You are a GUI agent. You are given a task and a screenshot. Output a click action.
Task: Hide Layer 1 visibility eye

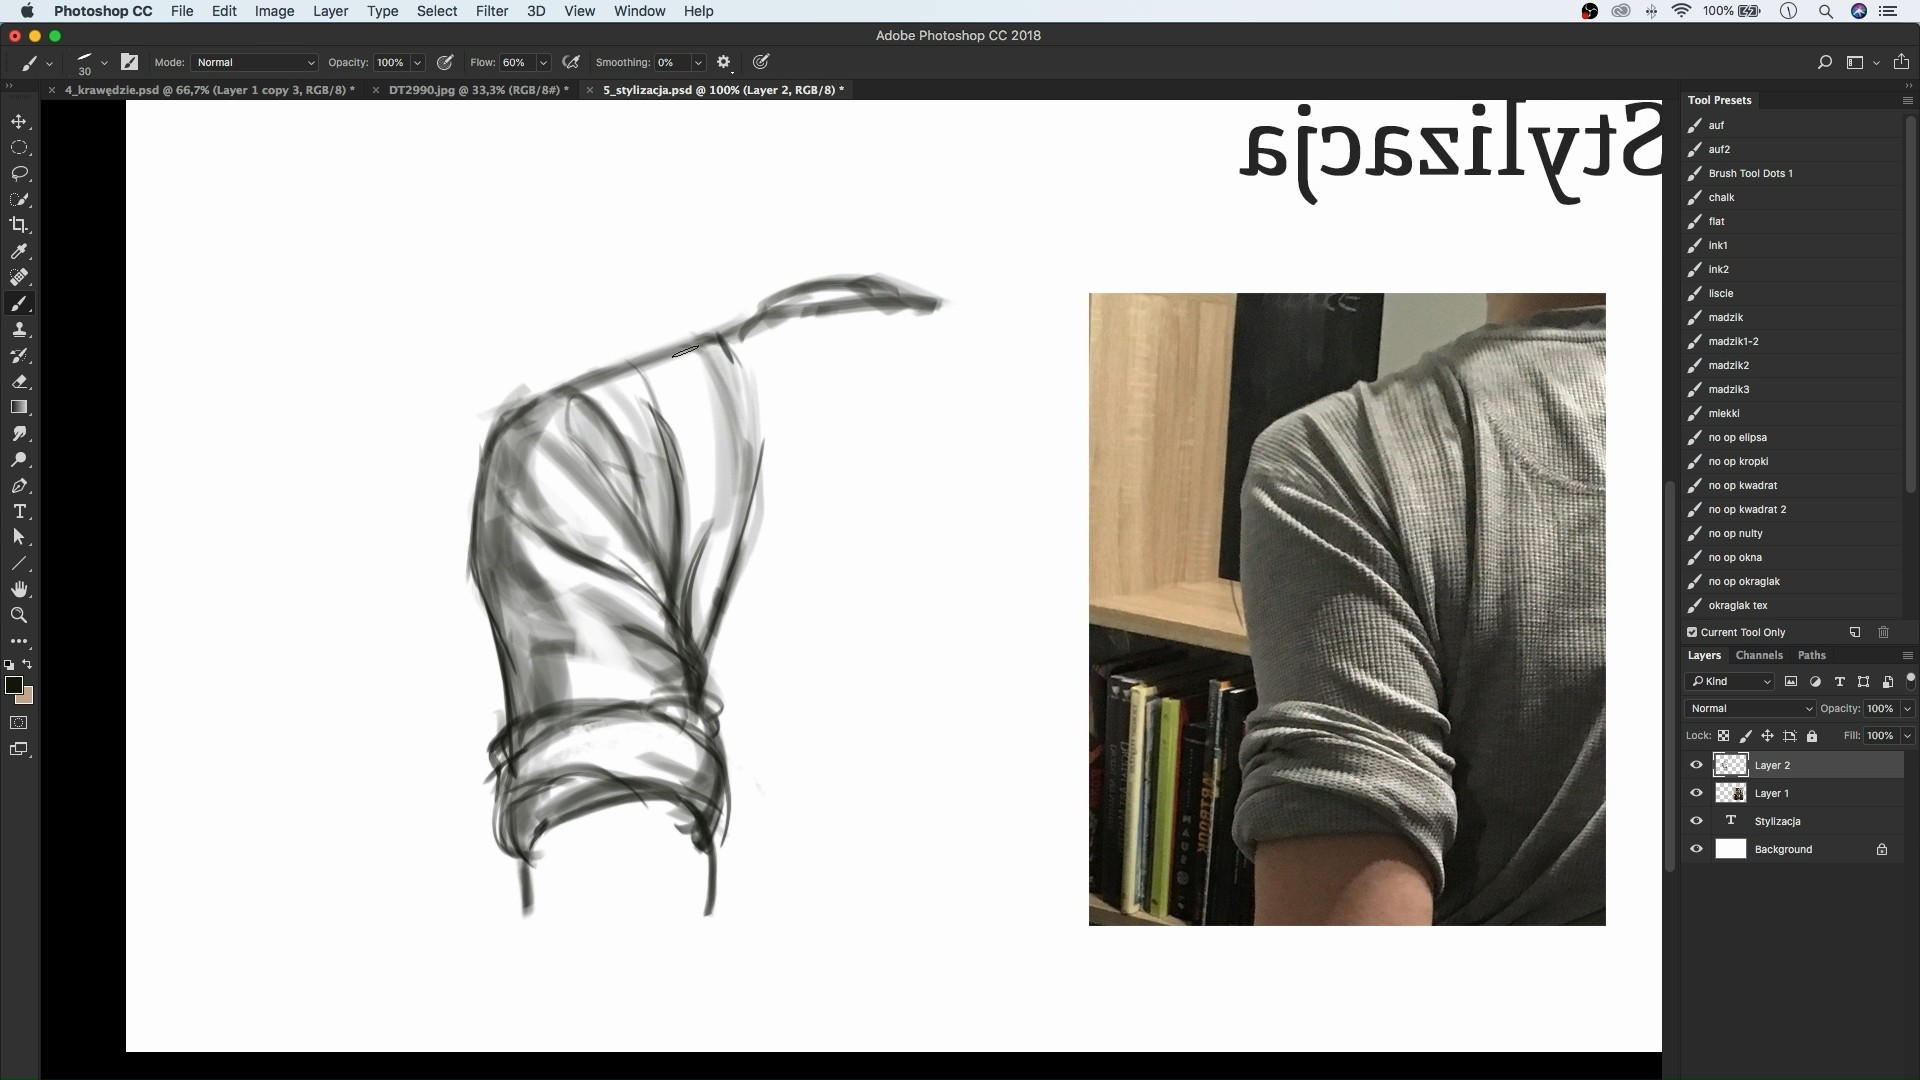[1696, 793]
